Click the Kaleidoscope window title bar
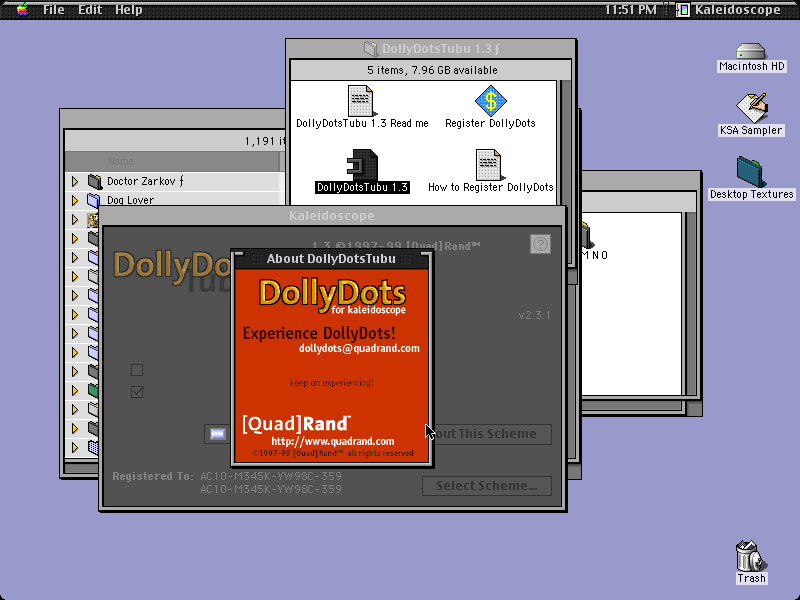 [x=332, y=216]
